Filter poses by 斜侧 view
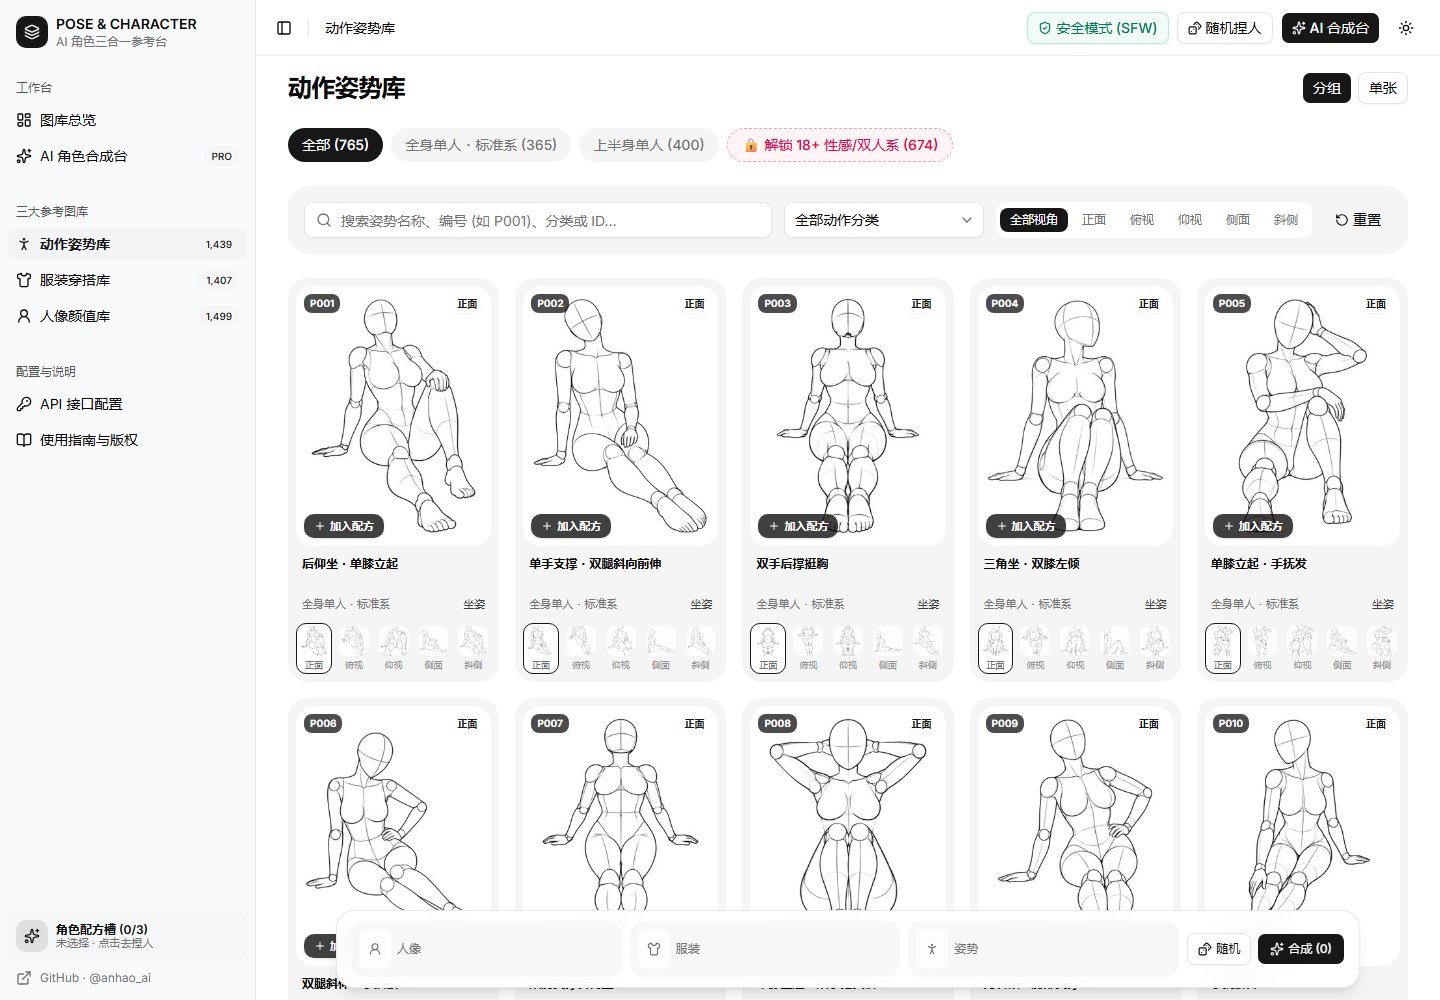Screen dimensions: 1440x1000 point(1286,220)
